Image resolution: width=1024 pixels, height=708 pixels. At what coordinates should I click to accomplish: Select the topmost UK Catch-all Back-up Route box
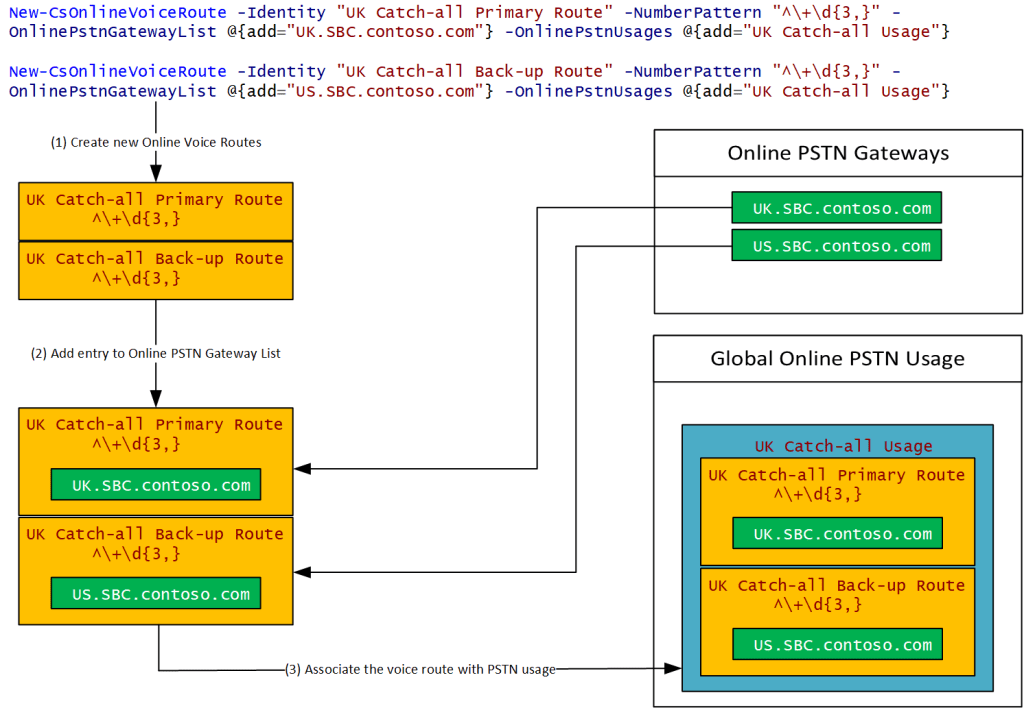point(155,270)
